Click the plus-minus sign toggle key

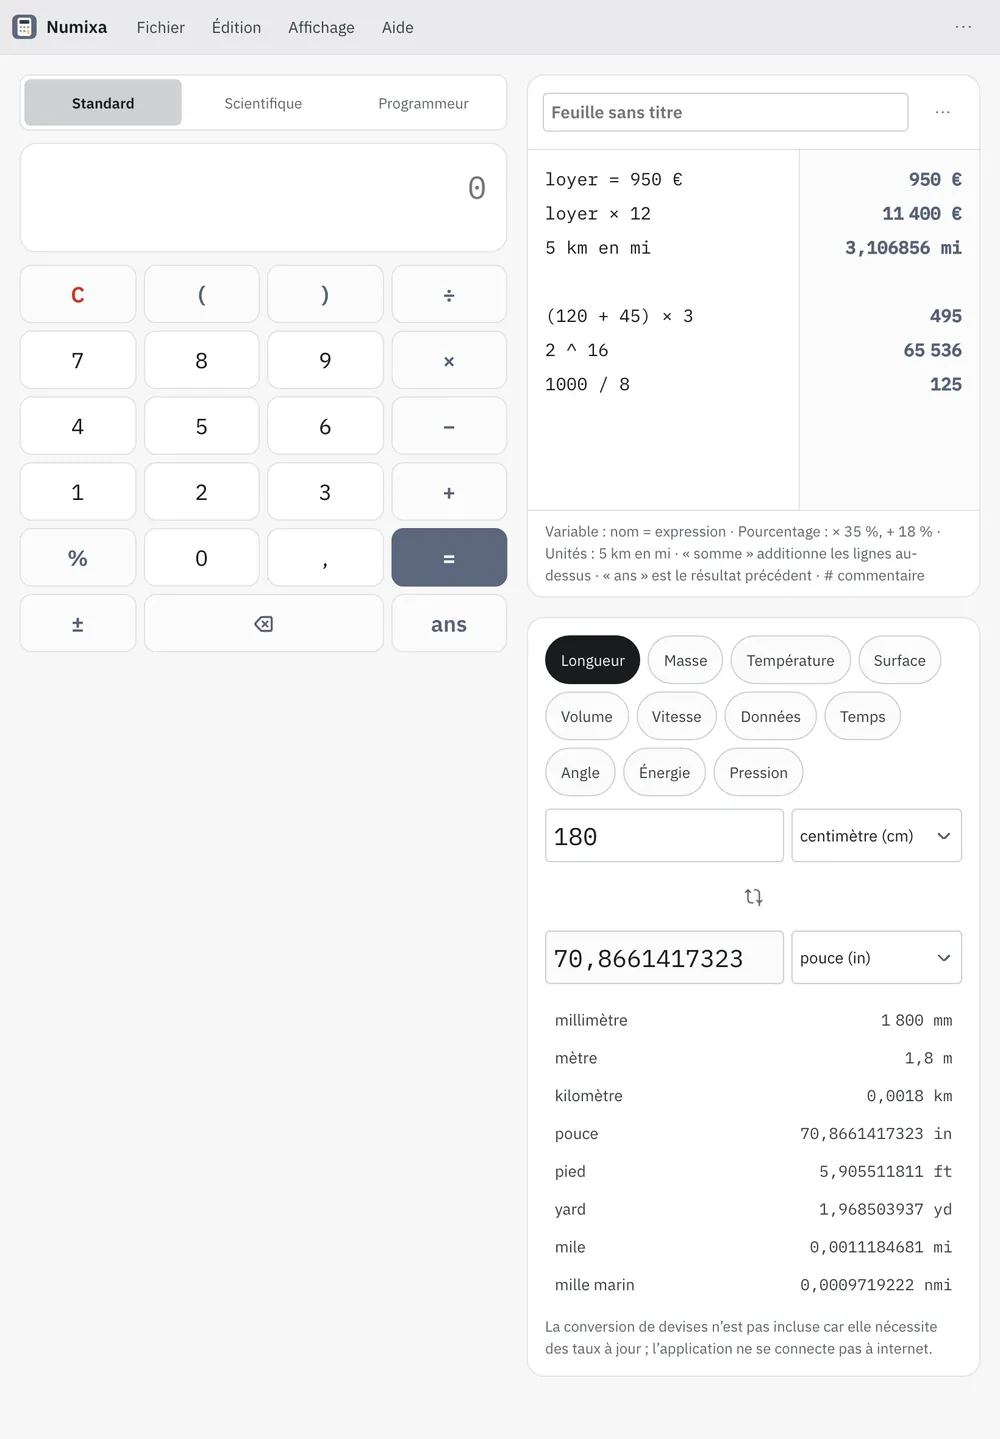pyautogui.click(x=78, y=624)
